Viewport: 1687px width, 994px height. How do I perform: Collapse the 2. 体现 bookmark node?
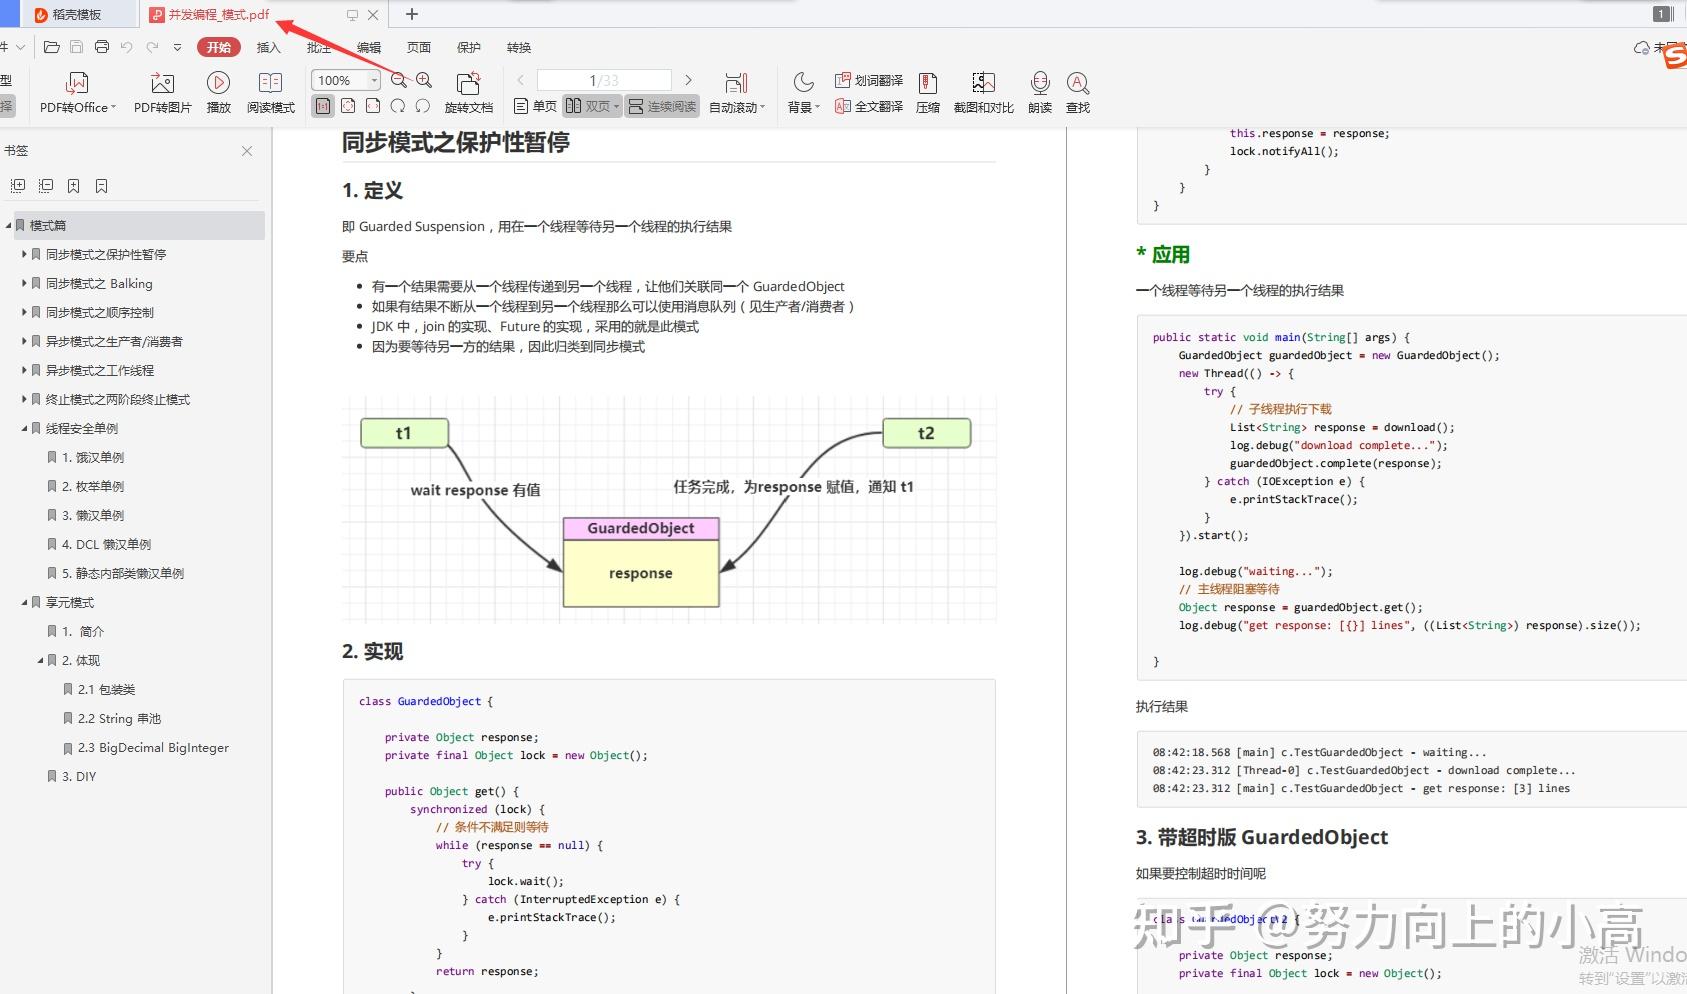(40, 661)
